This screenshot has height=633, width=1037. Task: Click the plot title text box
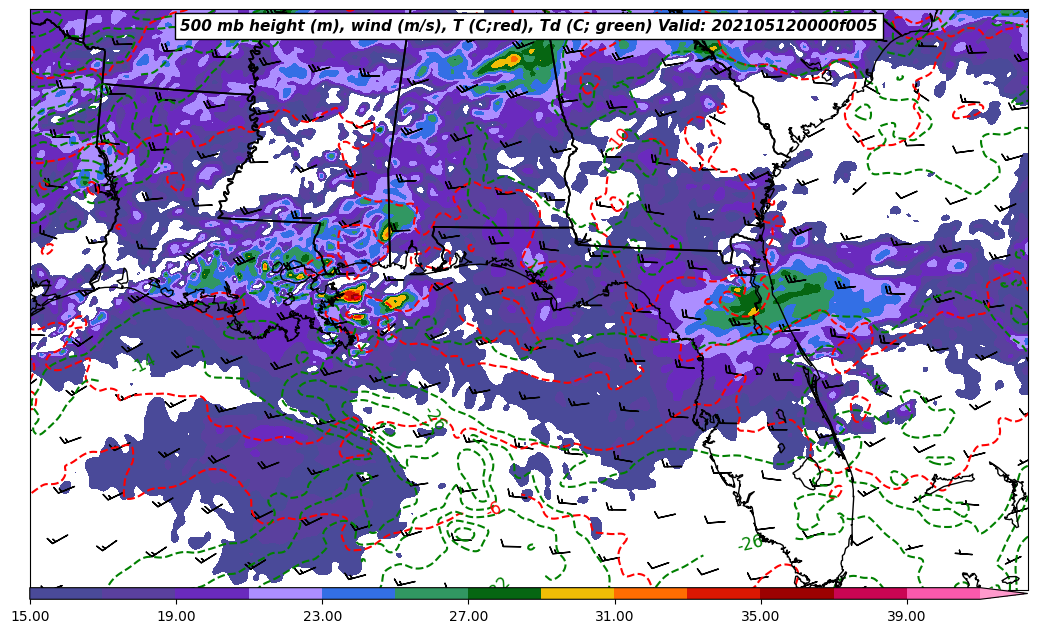point(528,26)
